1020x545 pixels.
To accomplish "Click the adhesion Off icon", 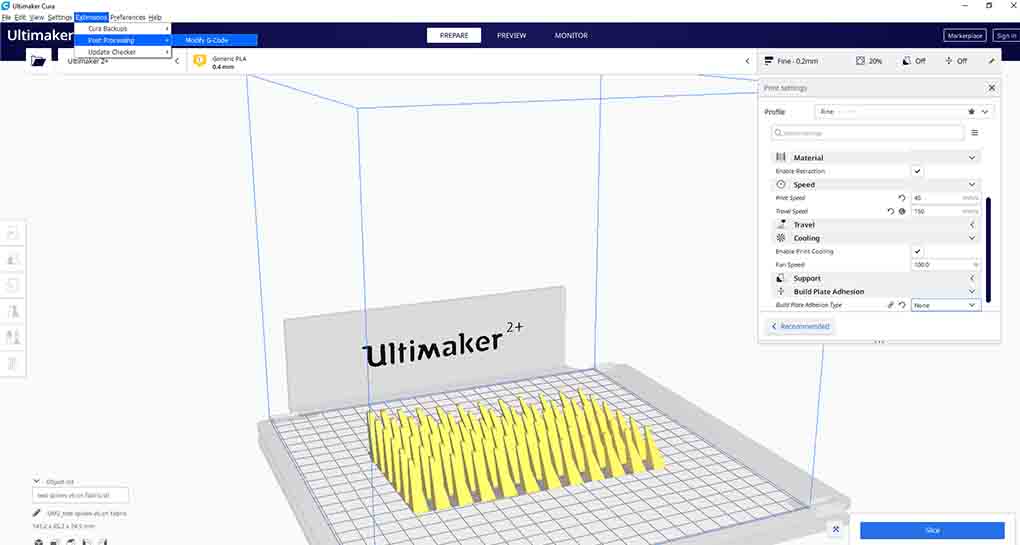I will (948, 60).
